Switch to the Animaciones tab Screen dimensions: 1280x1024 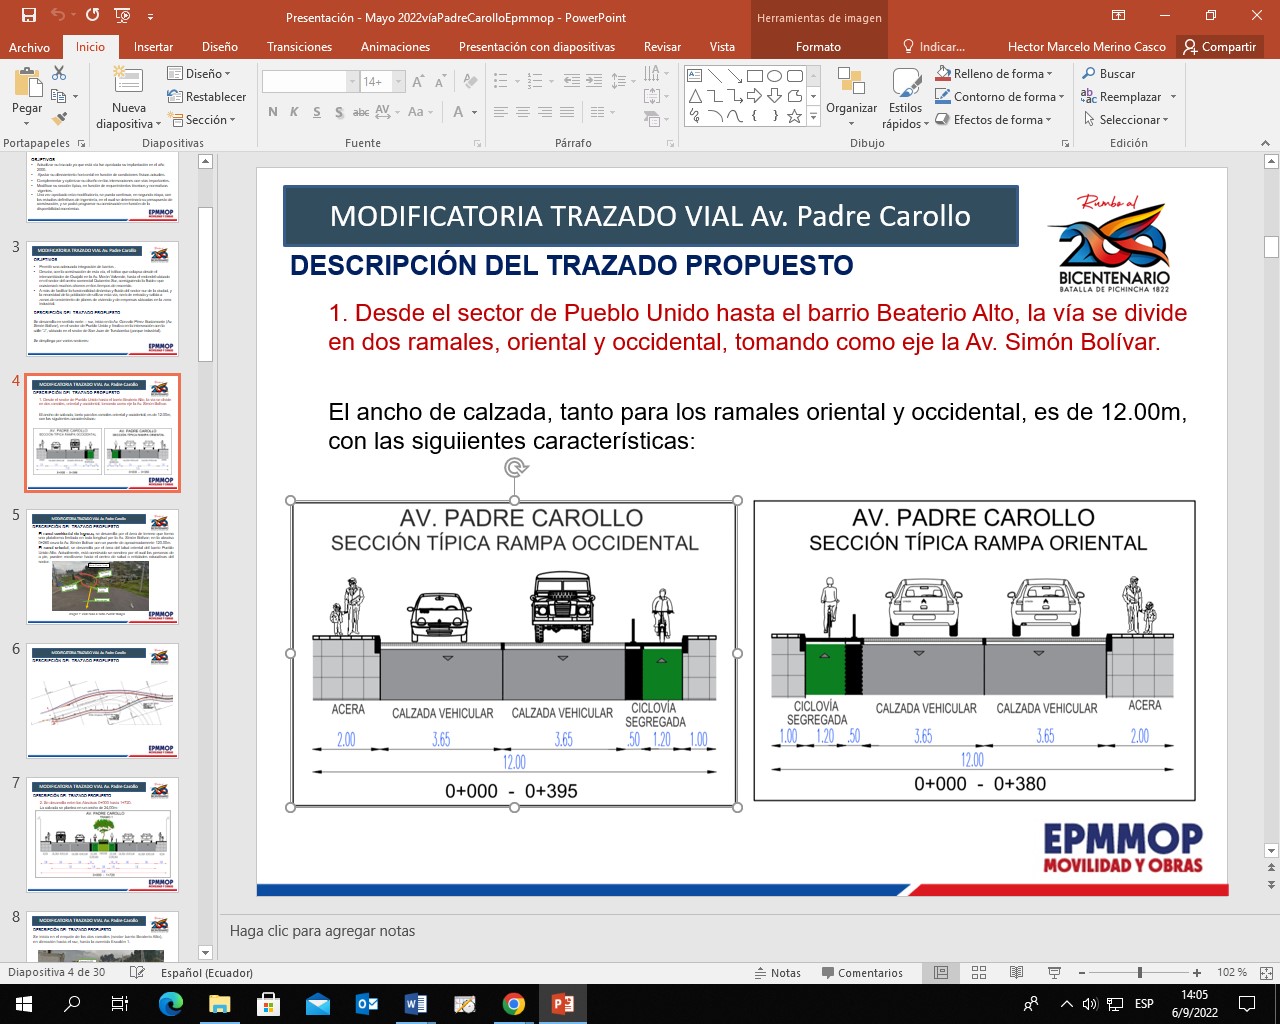395,47
